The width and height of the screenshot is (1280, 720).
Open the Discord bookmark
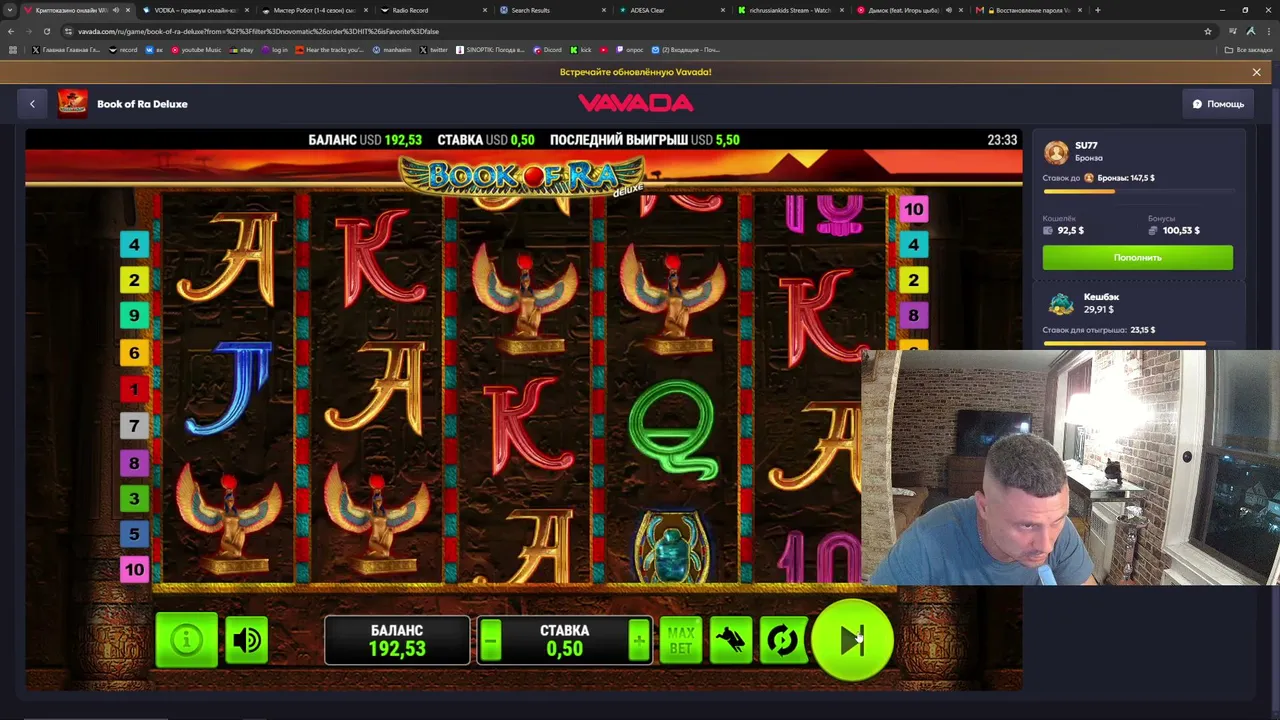547,49
